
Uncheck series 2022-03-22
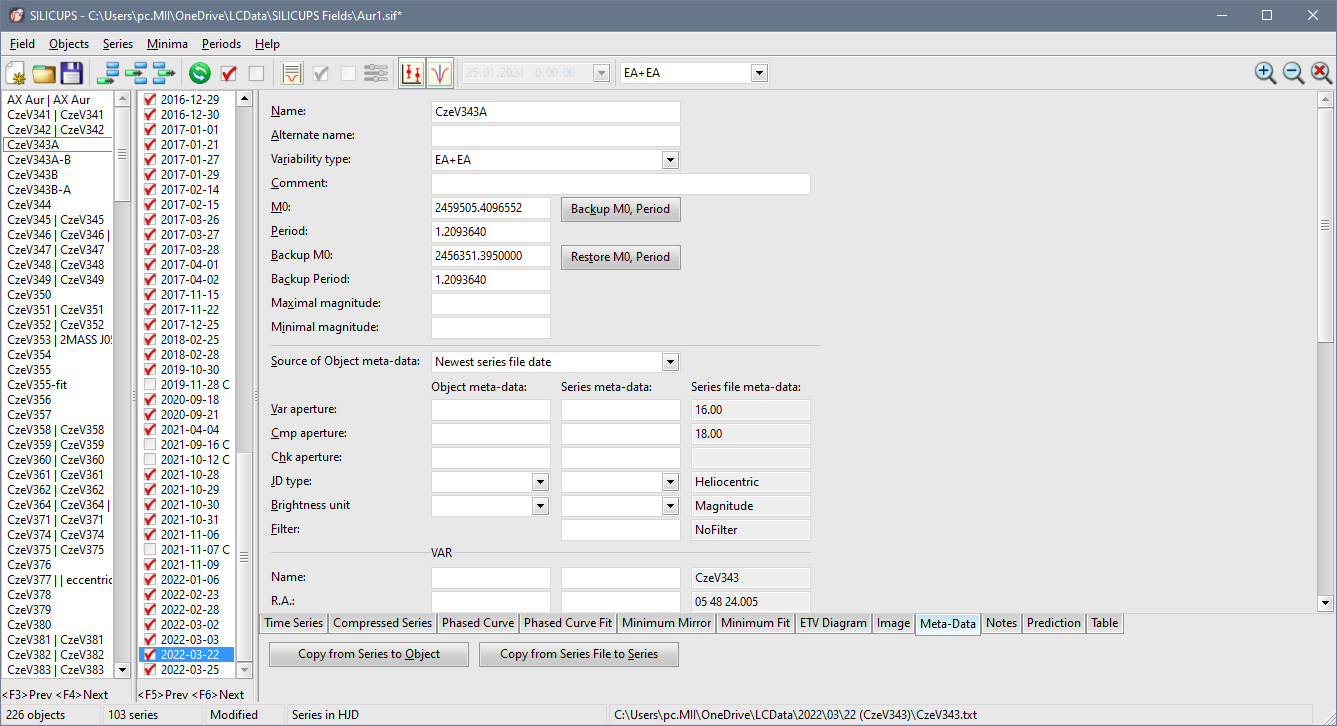point(150,655)
